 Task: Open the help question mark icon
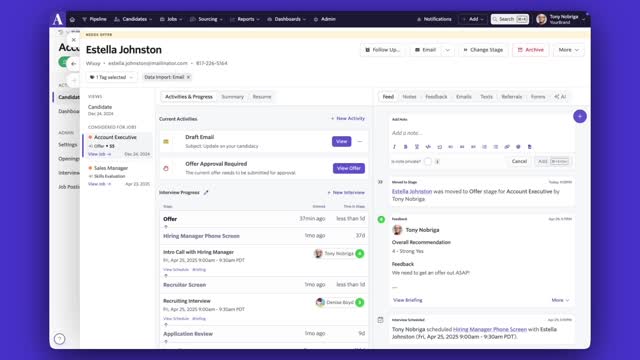click(60, 339)
